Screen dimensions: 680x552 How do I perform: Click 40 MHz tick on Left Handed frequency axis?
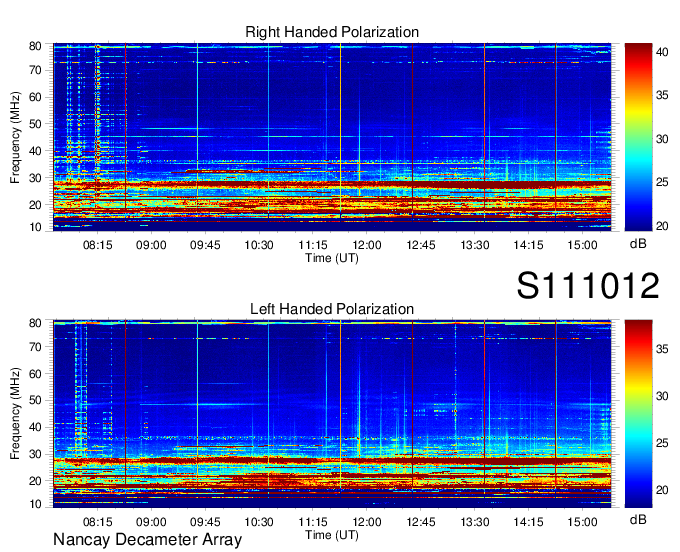click(35, 428)
